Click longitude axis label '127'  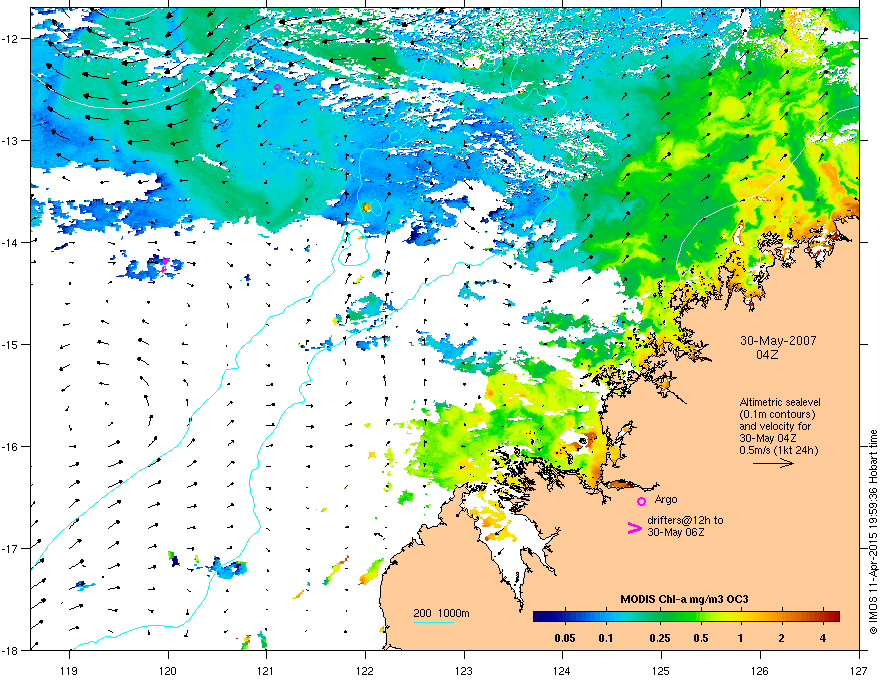[859, 670]
